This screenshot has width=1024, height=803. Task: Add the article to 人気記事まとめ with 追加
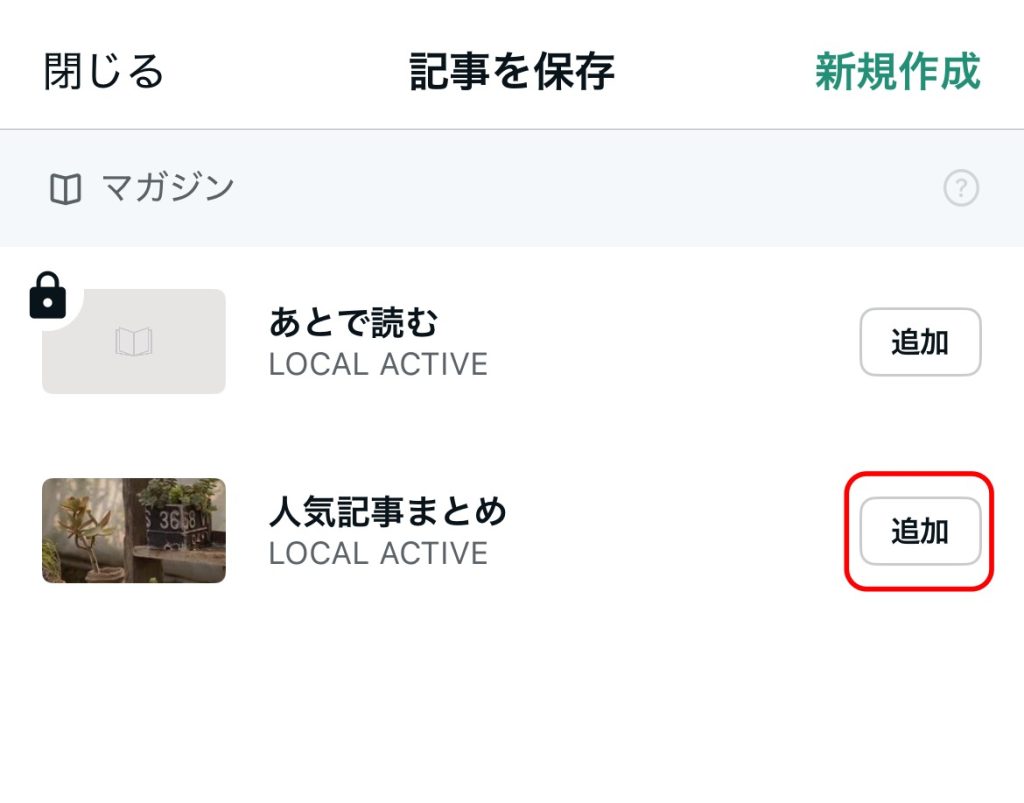[x=920, y=531]
